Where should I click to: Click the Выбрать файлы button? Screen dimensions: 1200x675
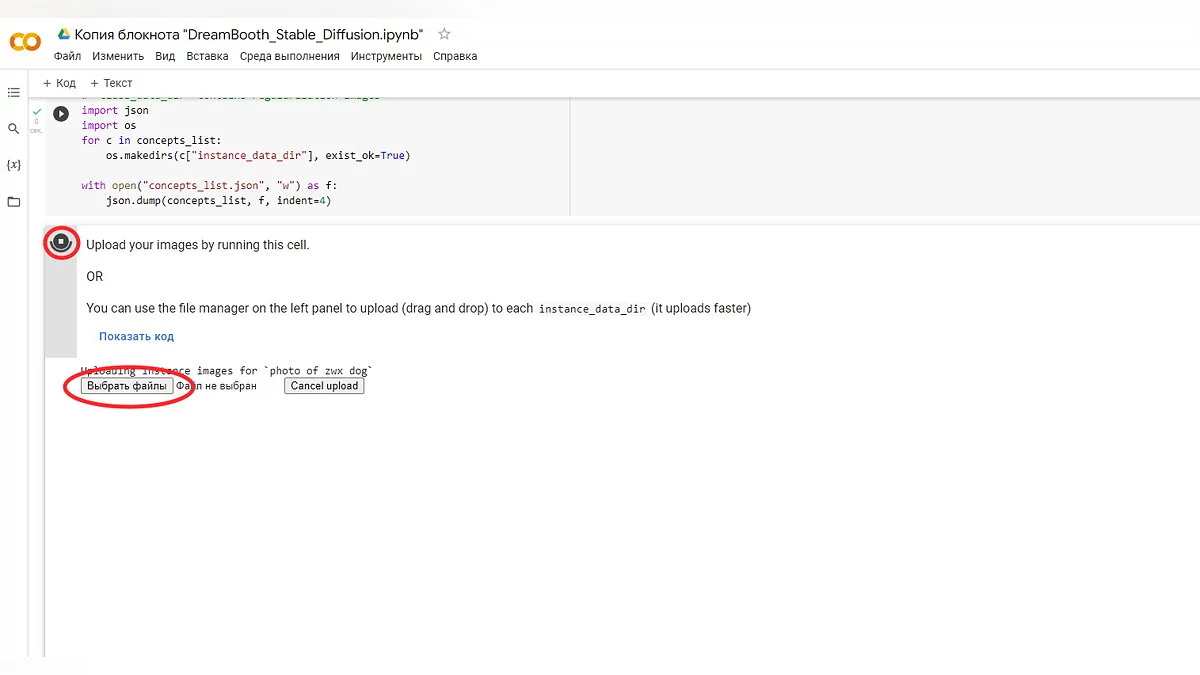127,385
